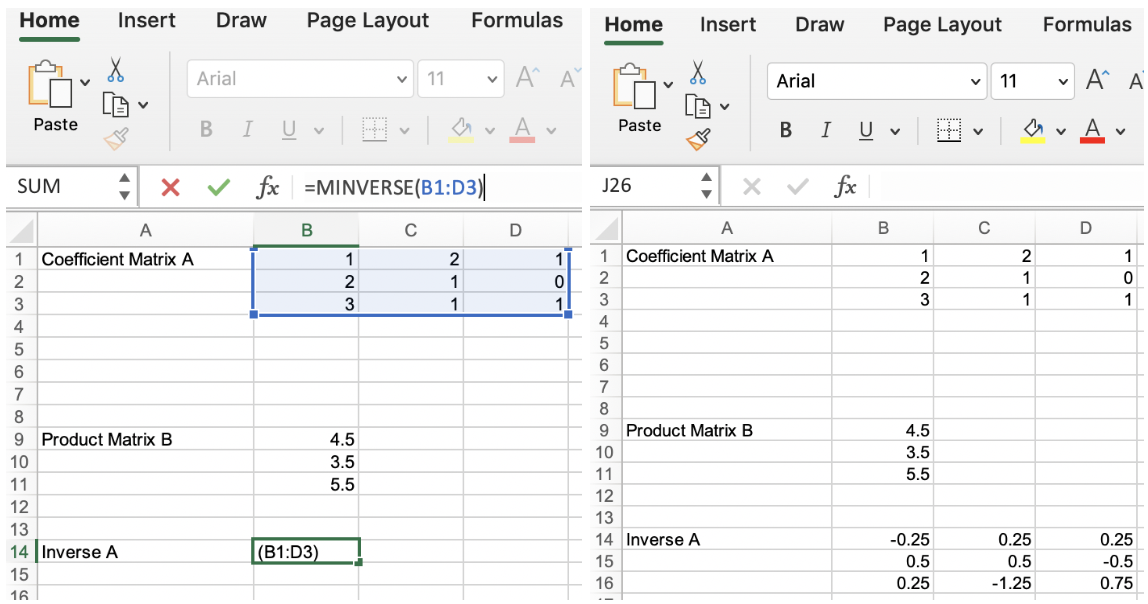The height and width of the screenshot is (604, 1148).
Task: Apply font color in left window
Action: [x=522, y=130]
